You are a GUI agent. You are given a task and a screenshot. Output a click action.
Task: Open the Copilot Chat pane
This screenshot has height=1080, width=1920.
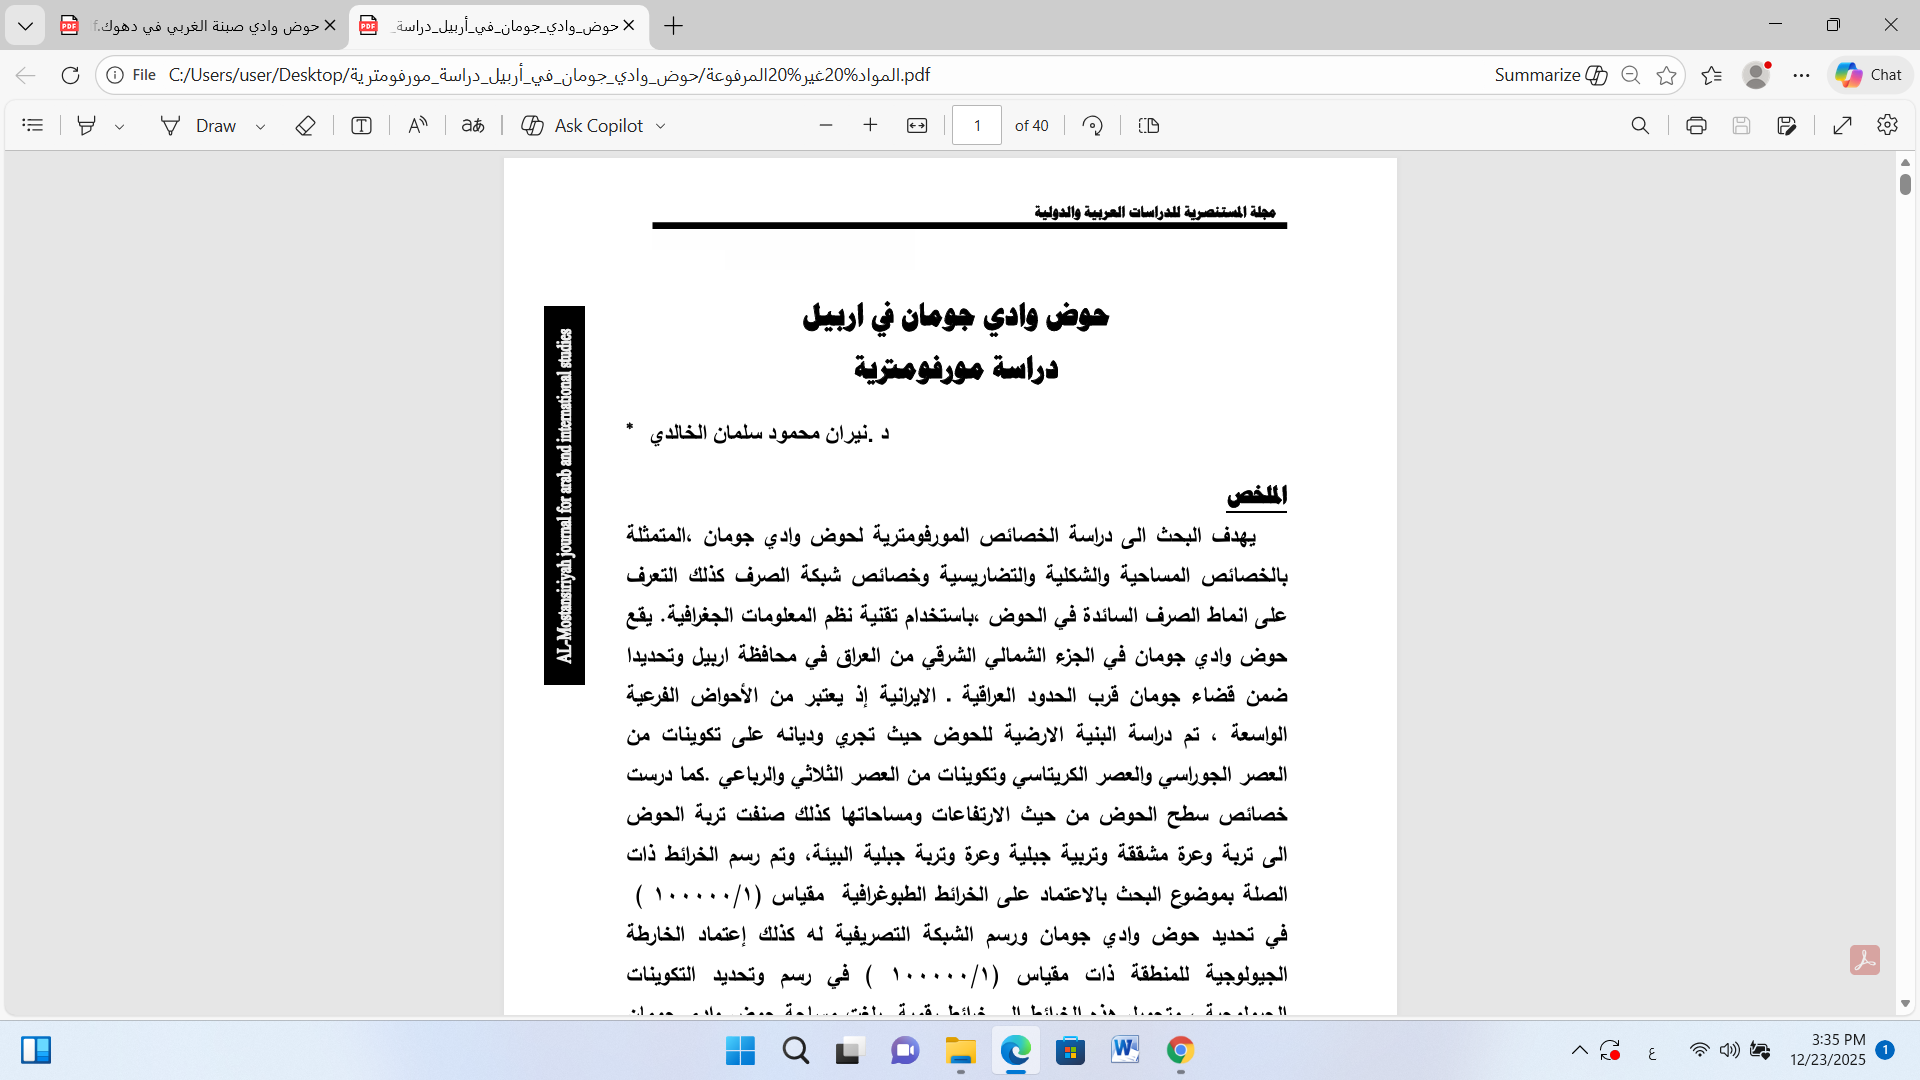point(1869,75)
